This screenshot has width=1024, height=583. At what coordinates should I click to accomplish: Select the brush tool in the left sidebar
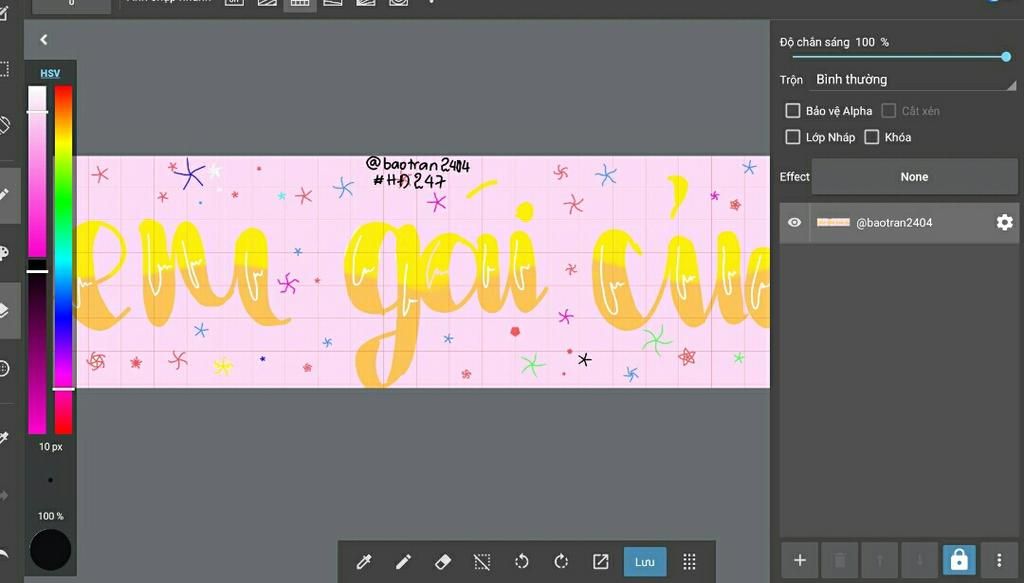pos(7,195)
